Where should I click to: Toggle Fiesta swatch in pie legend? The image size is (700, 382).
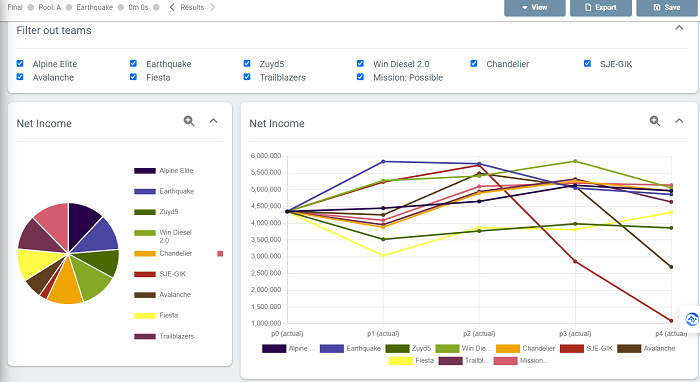pos(145,316)
